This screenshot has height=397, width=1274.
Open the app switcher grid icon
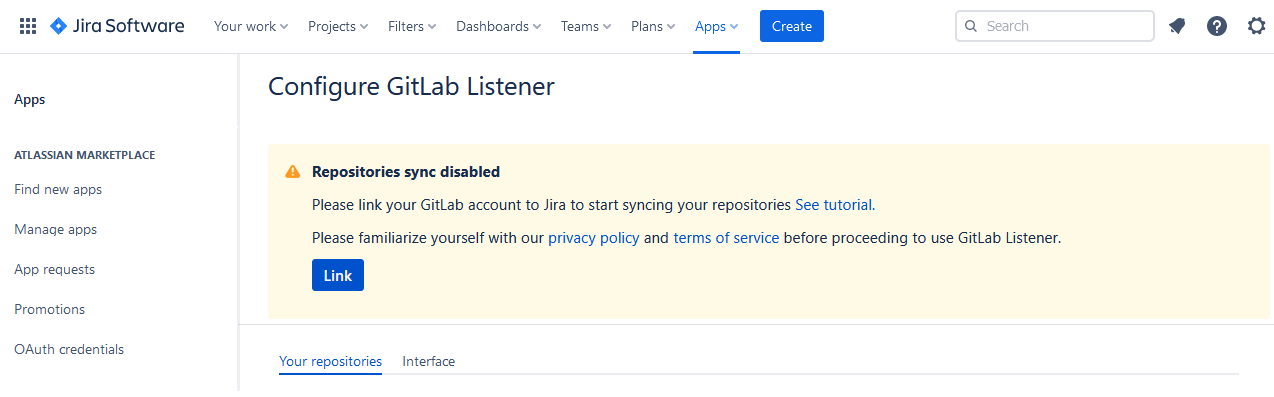[28, 26]
